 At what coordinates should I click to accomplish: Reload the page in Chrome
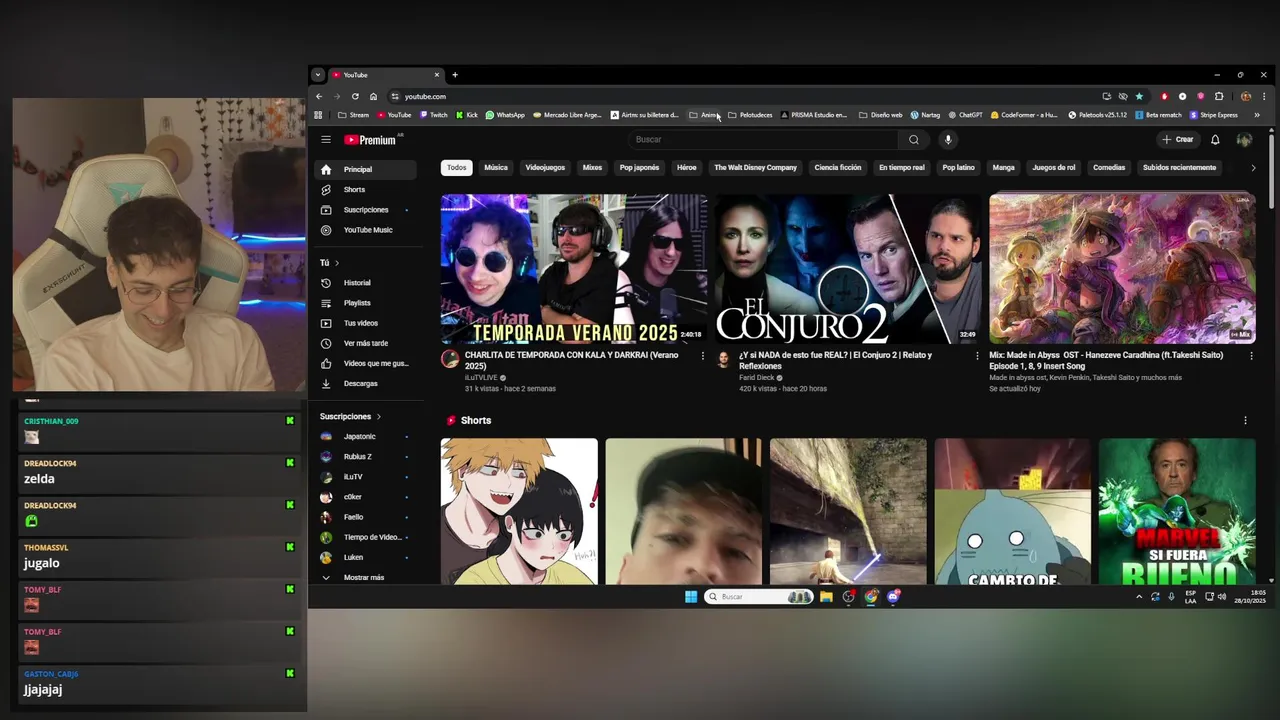(x=355, y=96)
